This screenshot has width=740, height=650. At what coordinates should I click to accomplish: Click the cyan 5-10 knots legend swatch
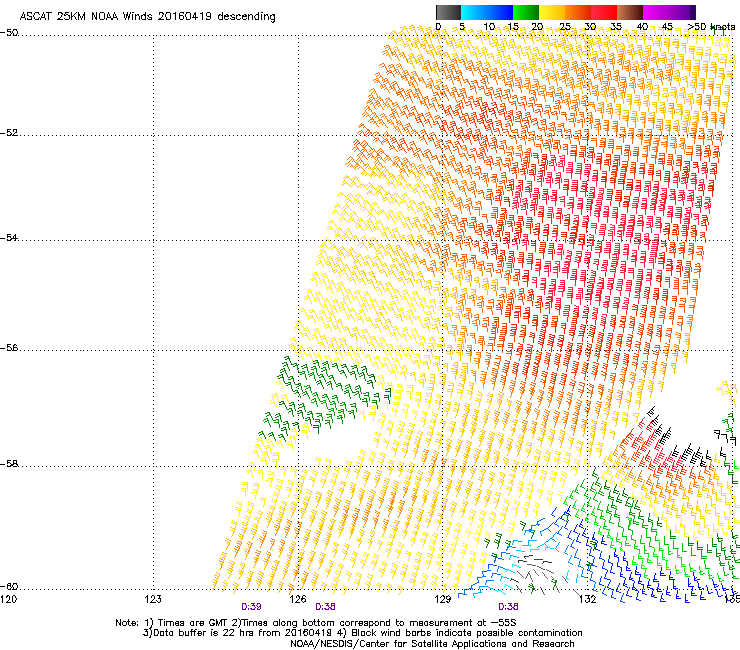click(x=474, y=12)
